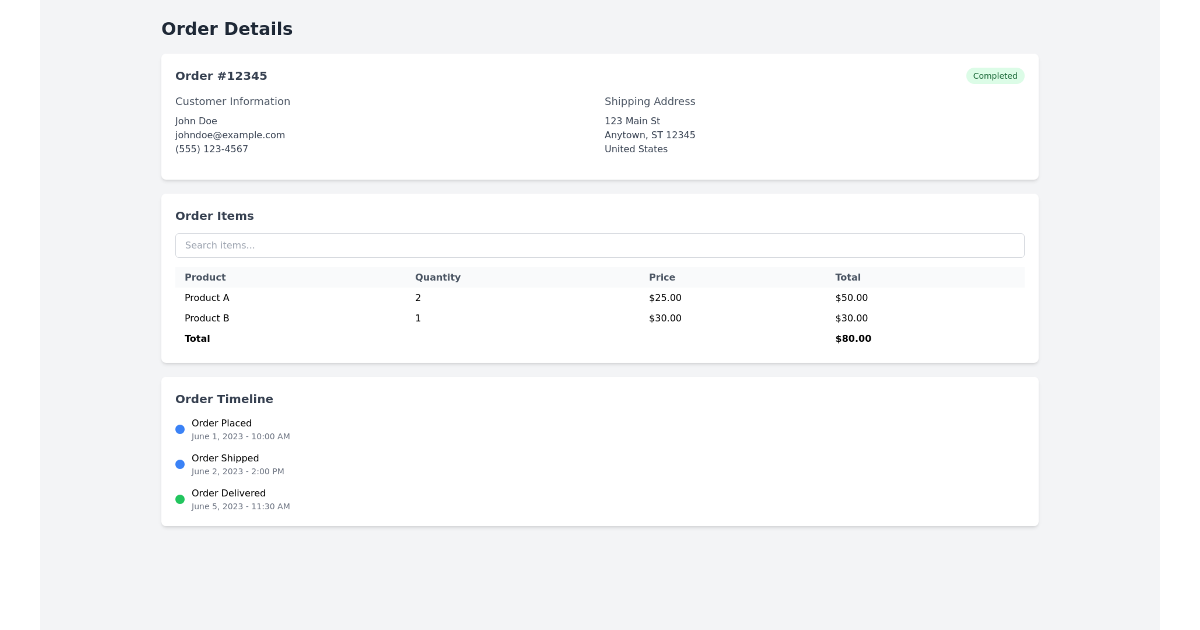Select the Customer Information section label
This screenshot has width=1200, height=630.
coord(233,101)
